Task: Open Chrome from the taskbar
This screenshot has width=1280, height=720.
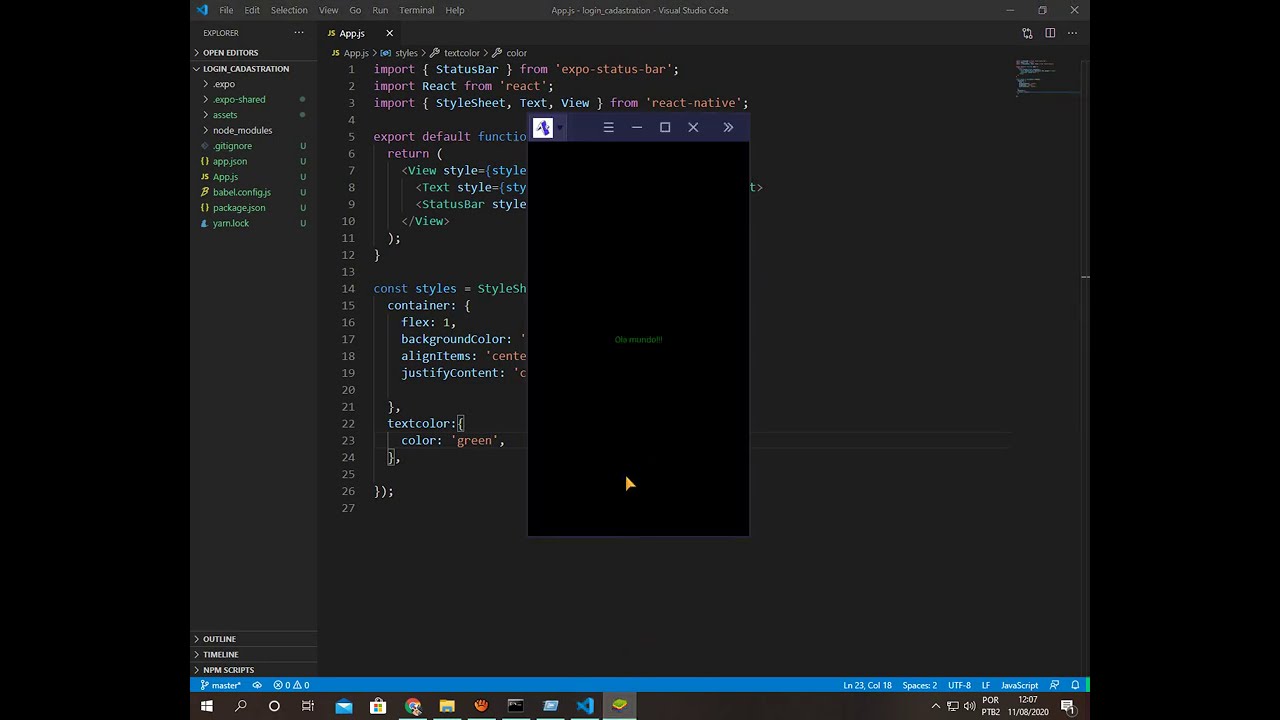Action: point(413,706)
